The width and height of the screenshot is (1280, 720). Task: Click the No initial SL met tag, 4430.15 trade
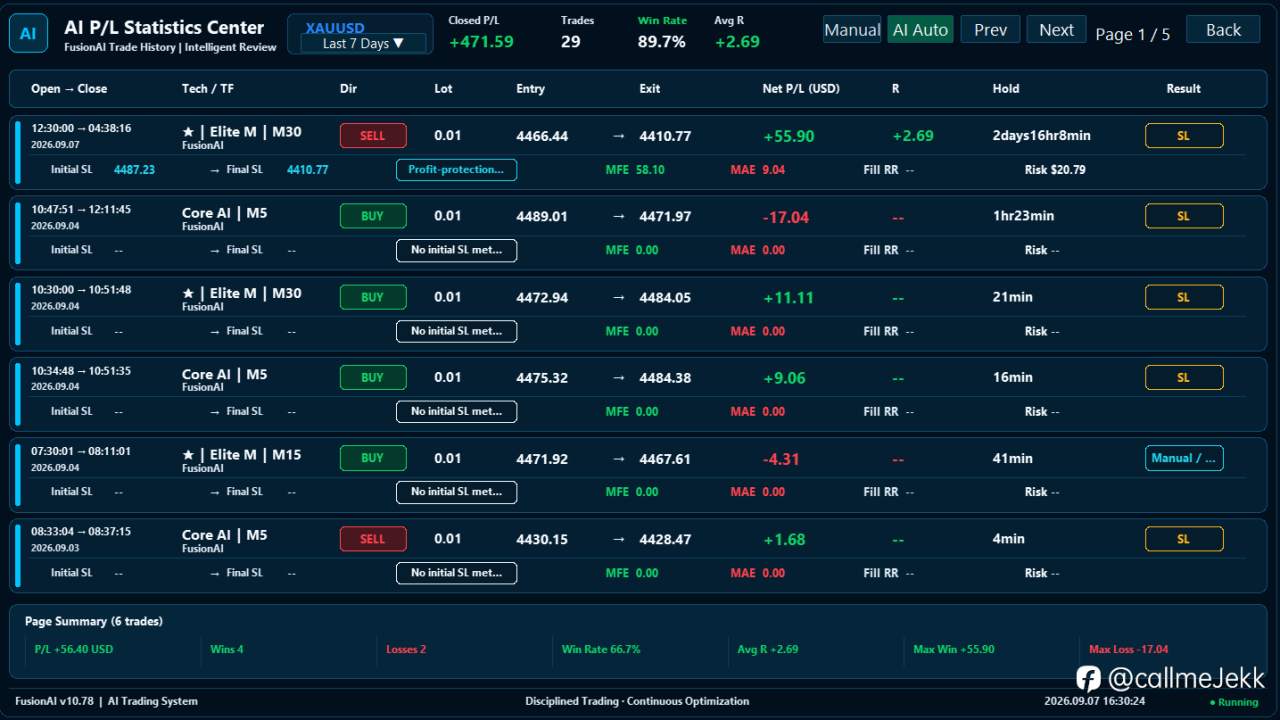click(456, 573)
